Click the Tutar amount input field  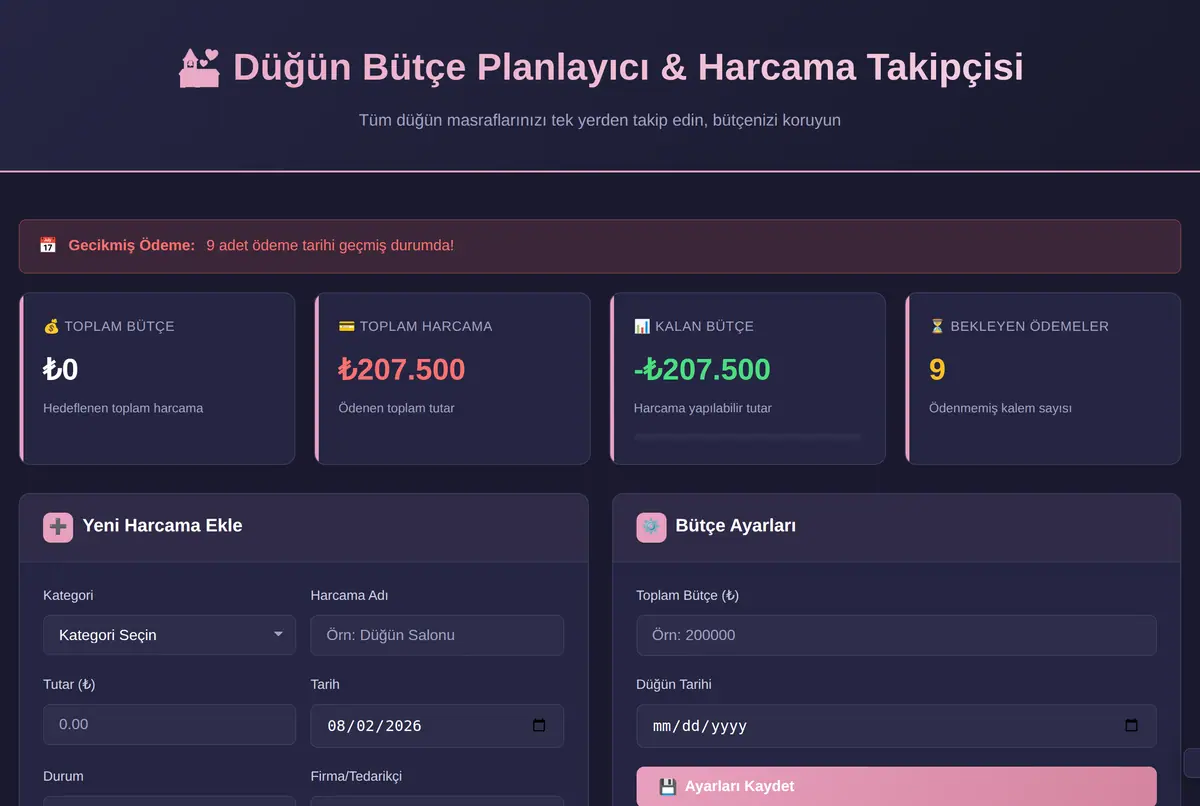tap(169, 725)
